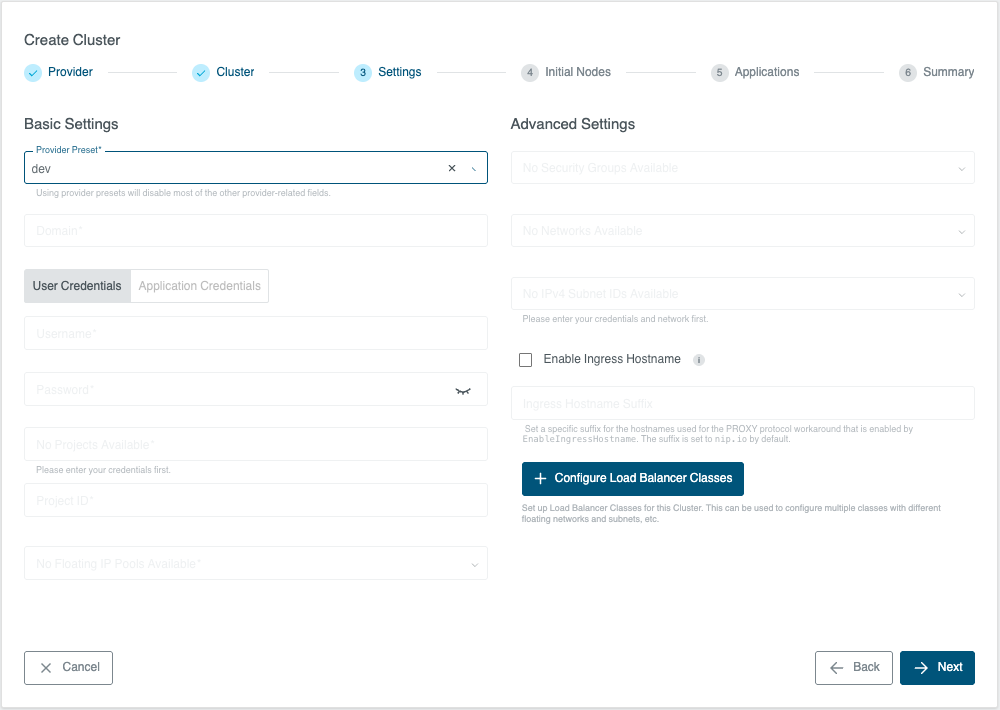Expand the Provider Preset dropdown arrow

[x=474, y=169]
